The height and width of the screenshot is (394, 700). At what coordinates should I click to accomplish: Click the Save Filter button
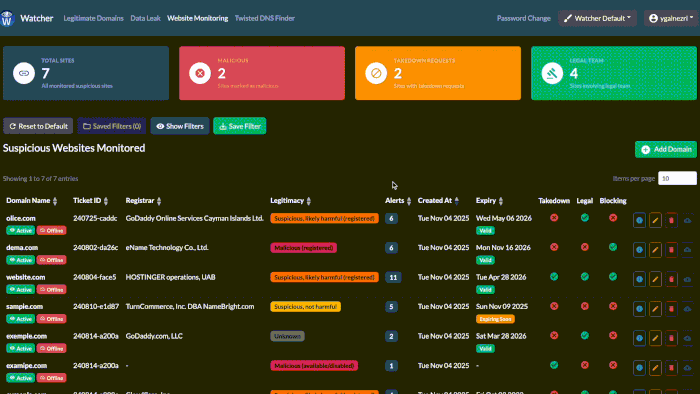(240, 126)
